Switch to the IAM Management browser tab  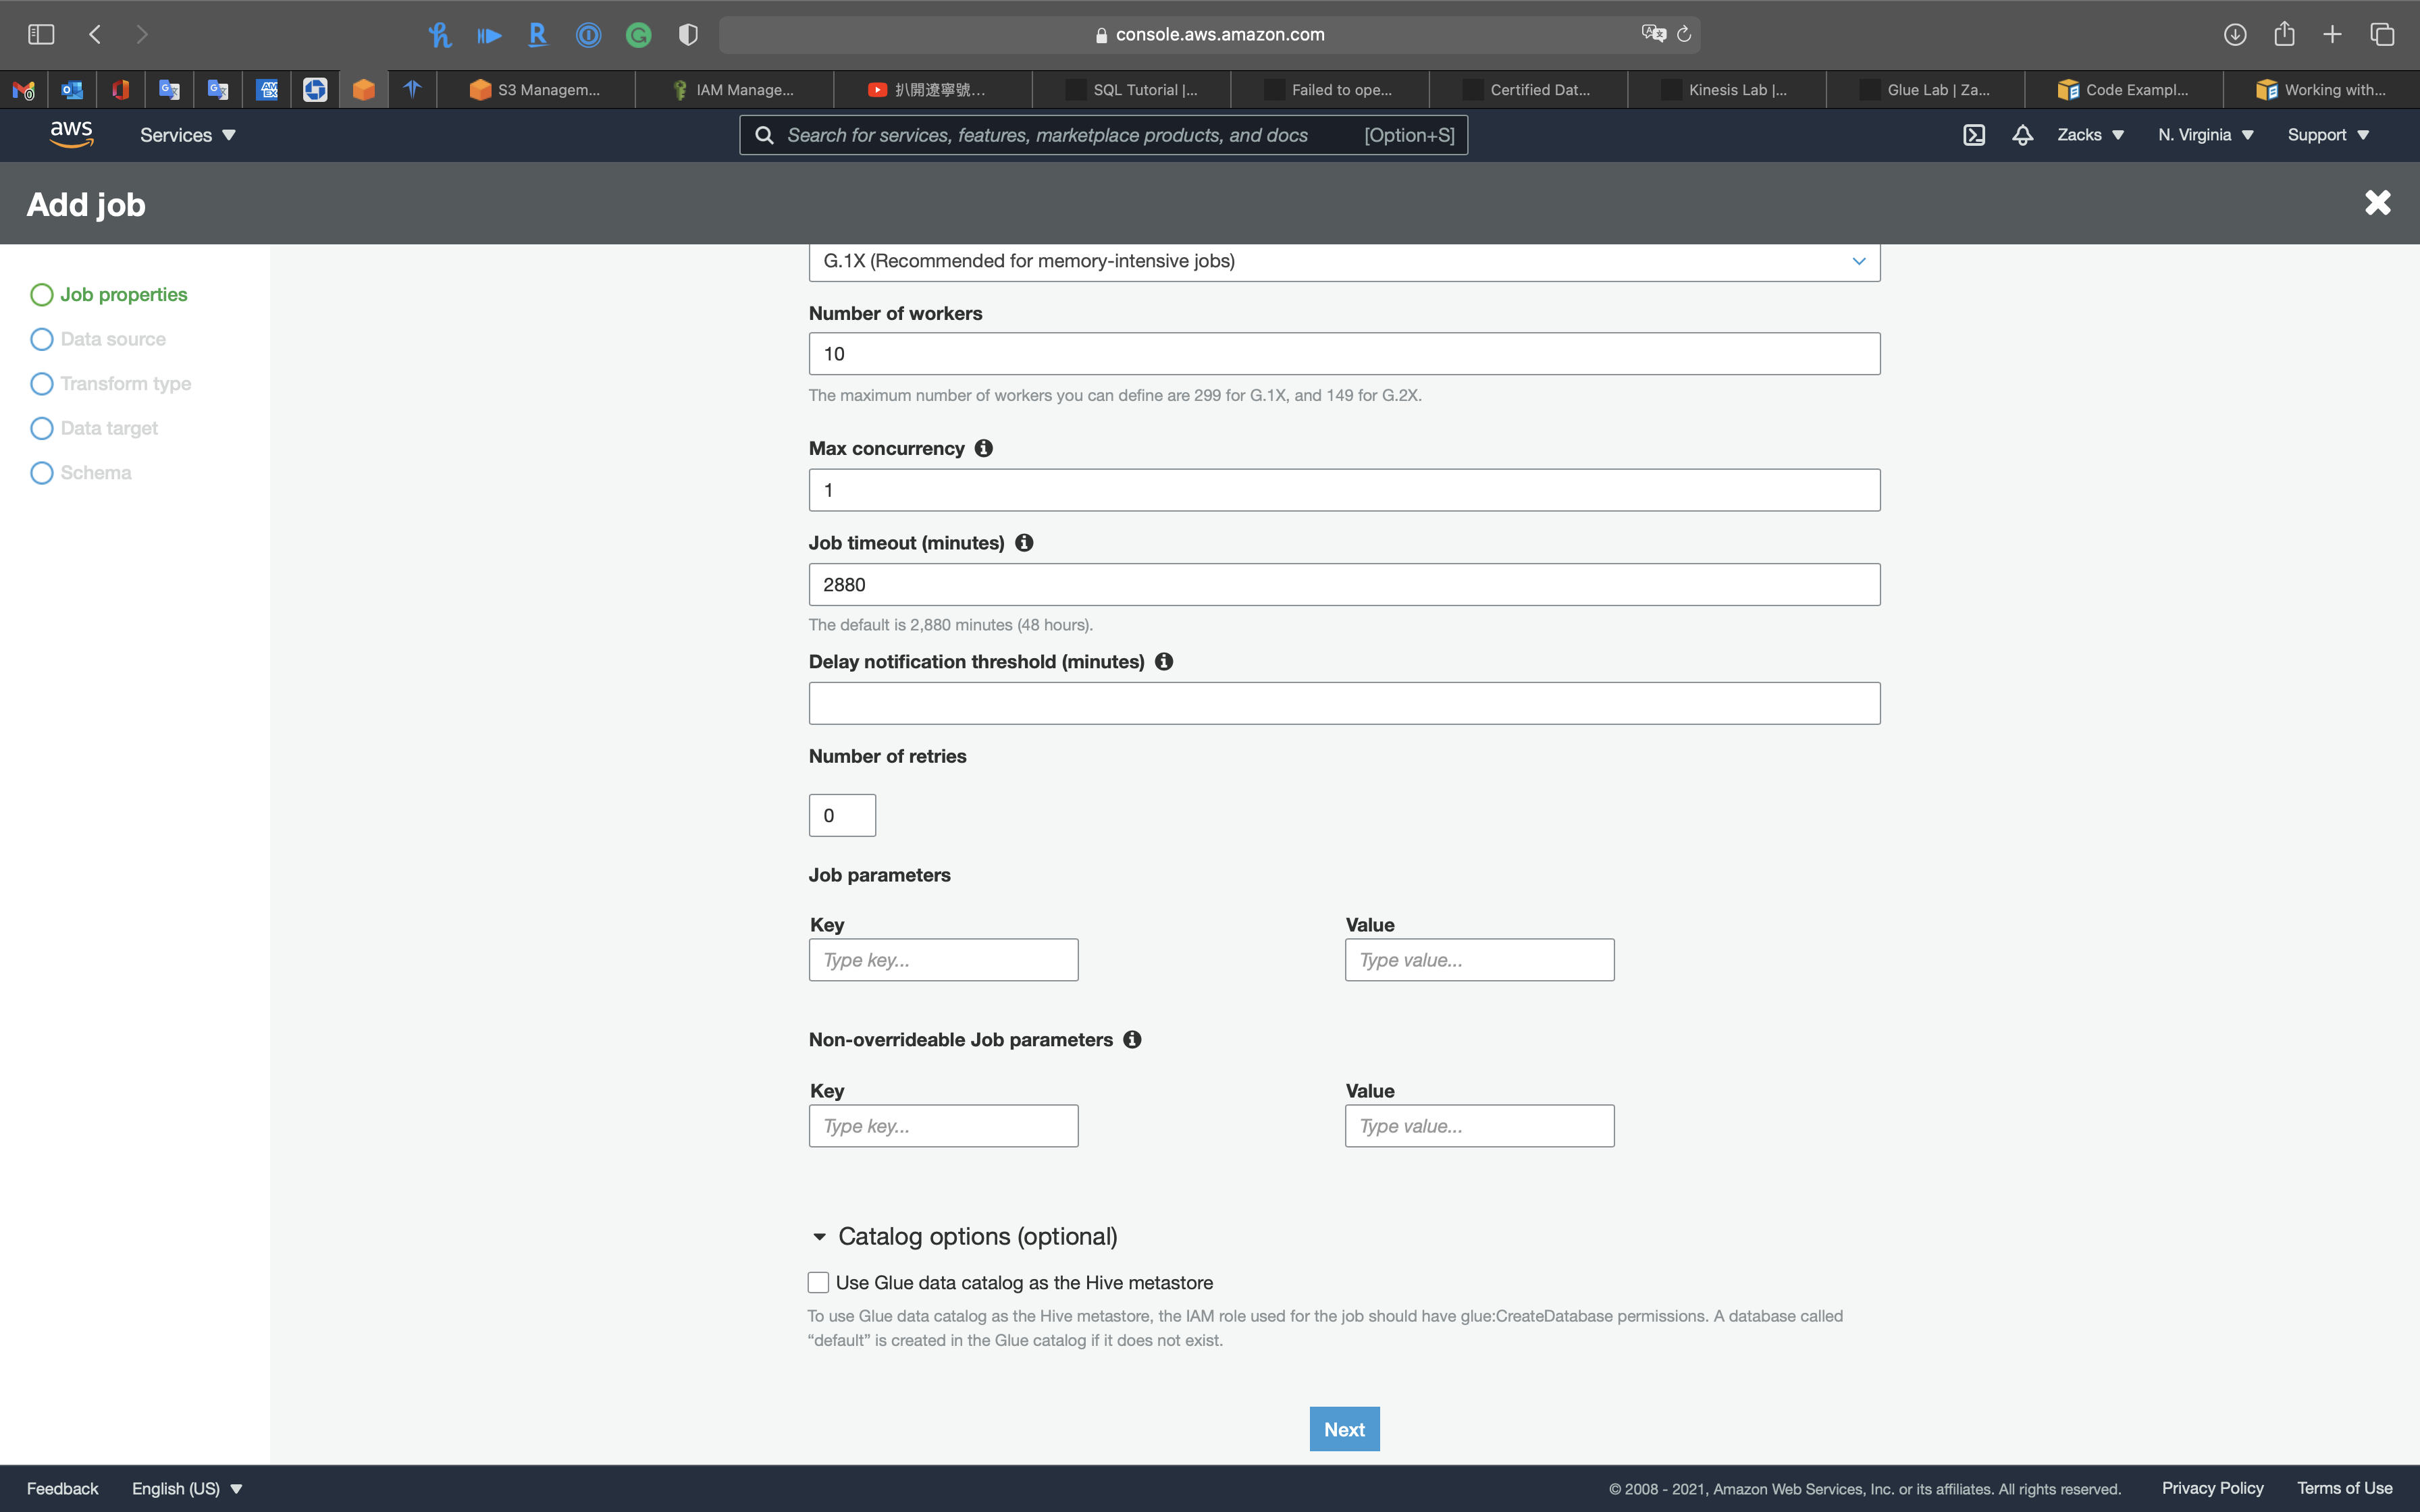[734, 90]
